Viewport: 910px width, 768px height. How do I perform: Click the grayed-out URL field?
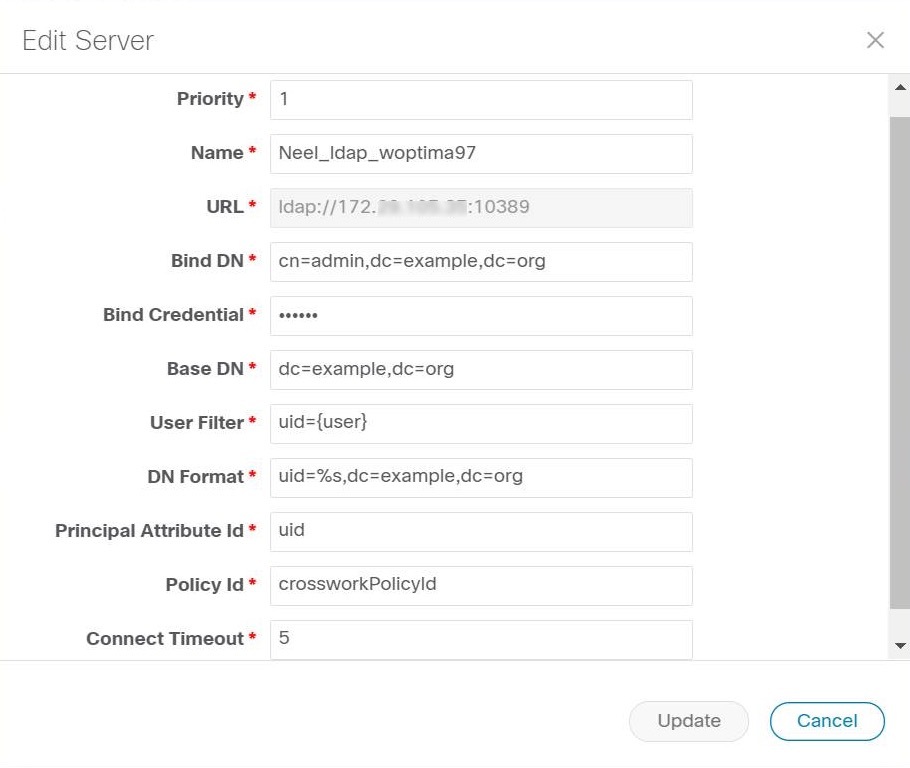(480, 208)
